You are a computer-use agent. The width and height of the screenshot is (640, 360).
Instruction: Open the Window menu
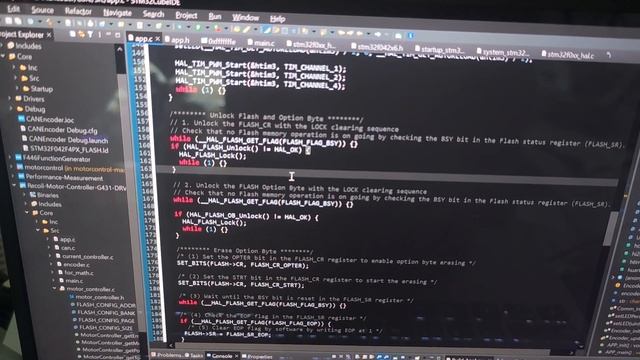coord(245,18)
